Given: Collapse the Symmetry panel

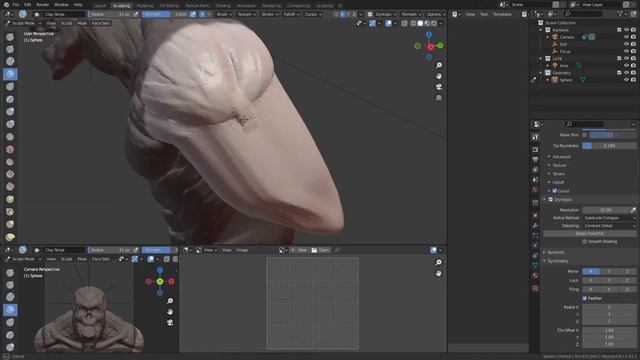Looking at the screenshot, I should 544,261.
